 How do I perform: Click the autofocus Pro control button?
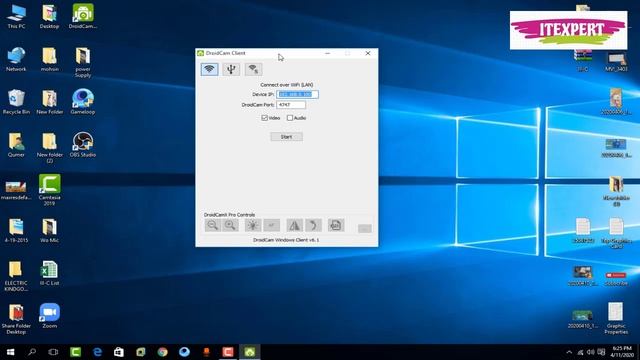[x=271, y=225]
